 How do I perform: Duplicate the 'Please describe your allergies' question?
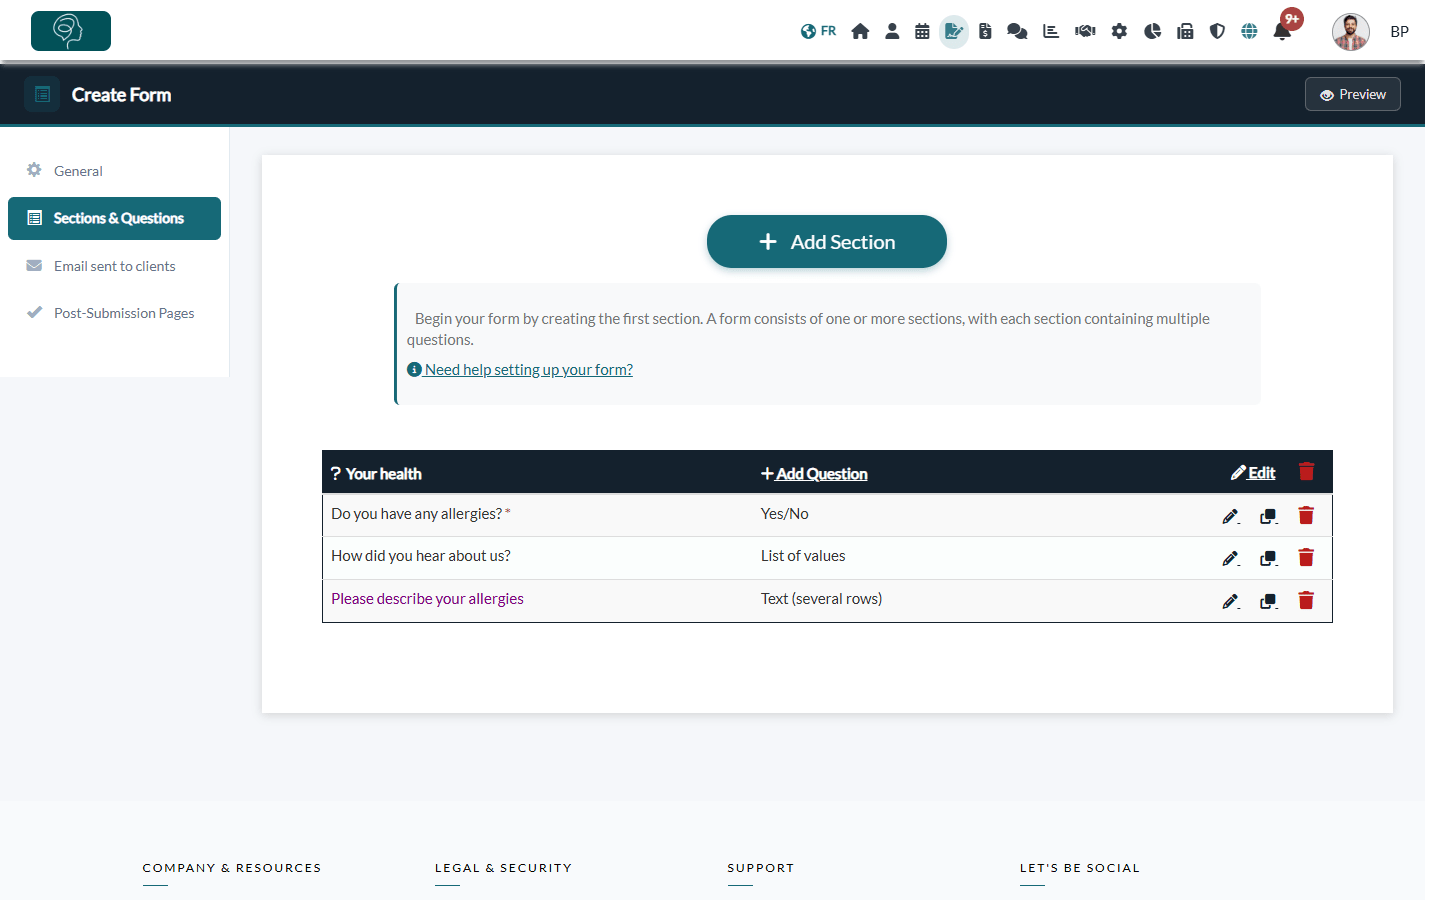1269,601
